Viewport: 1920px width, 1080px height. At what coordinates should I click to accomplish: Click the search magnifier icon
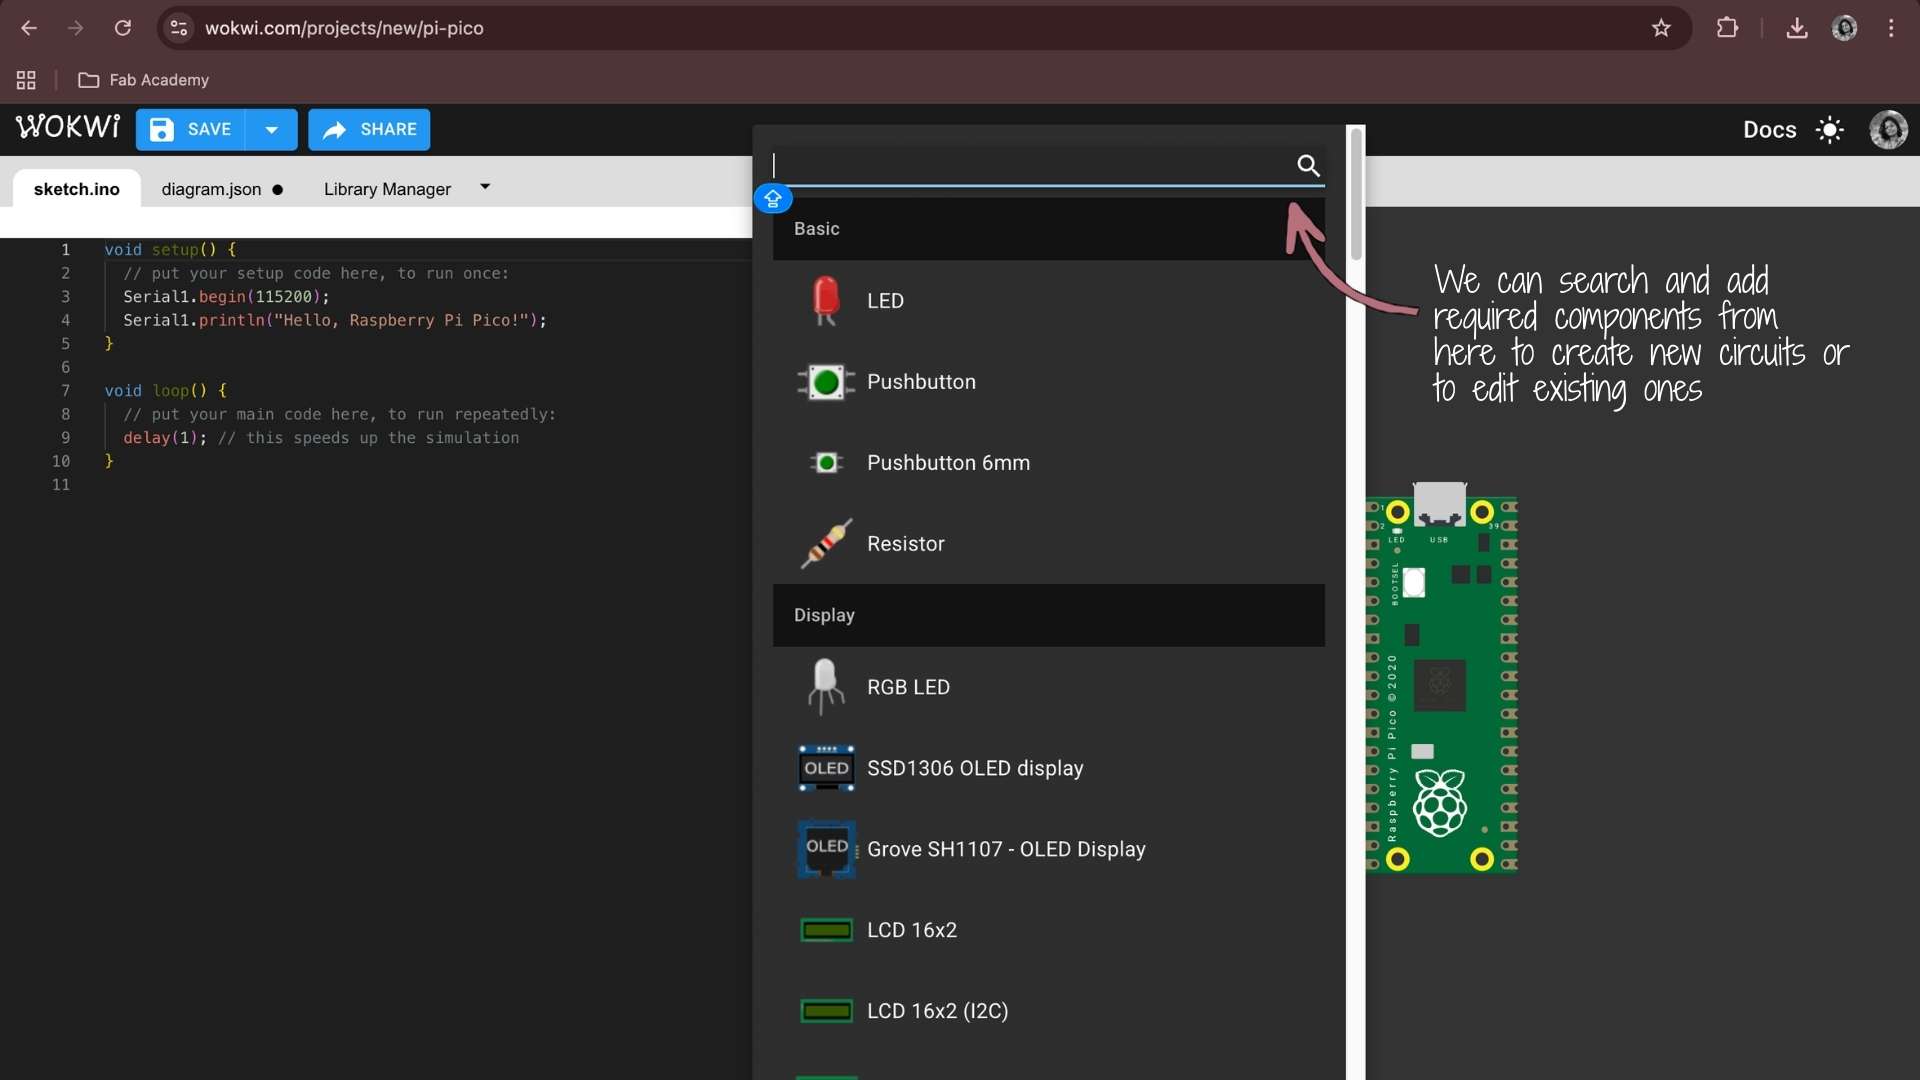pos(1308,165)
